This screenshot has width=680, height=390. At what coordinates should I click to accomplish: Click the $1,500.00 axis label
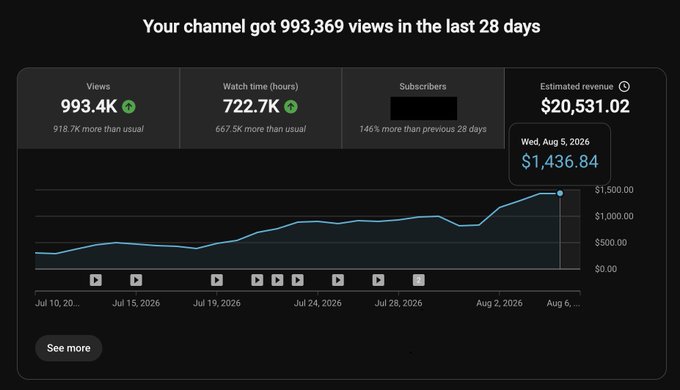pos(614,190)
